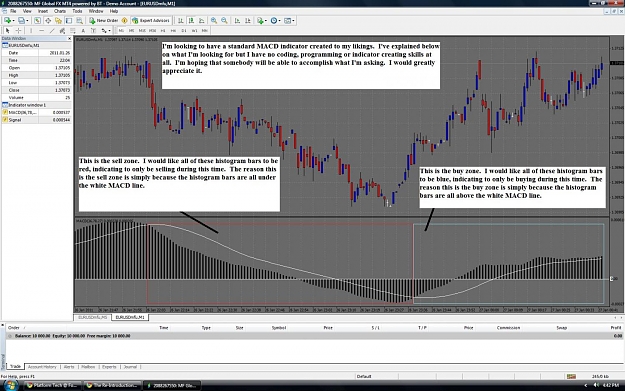Select the Fibonacci retracement tool
The height and width of the screenshot is (391, 625).
73,30
